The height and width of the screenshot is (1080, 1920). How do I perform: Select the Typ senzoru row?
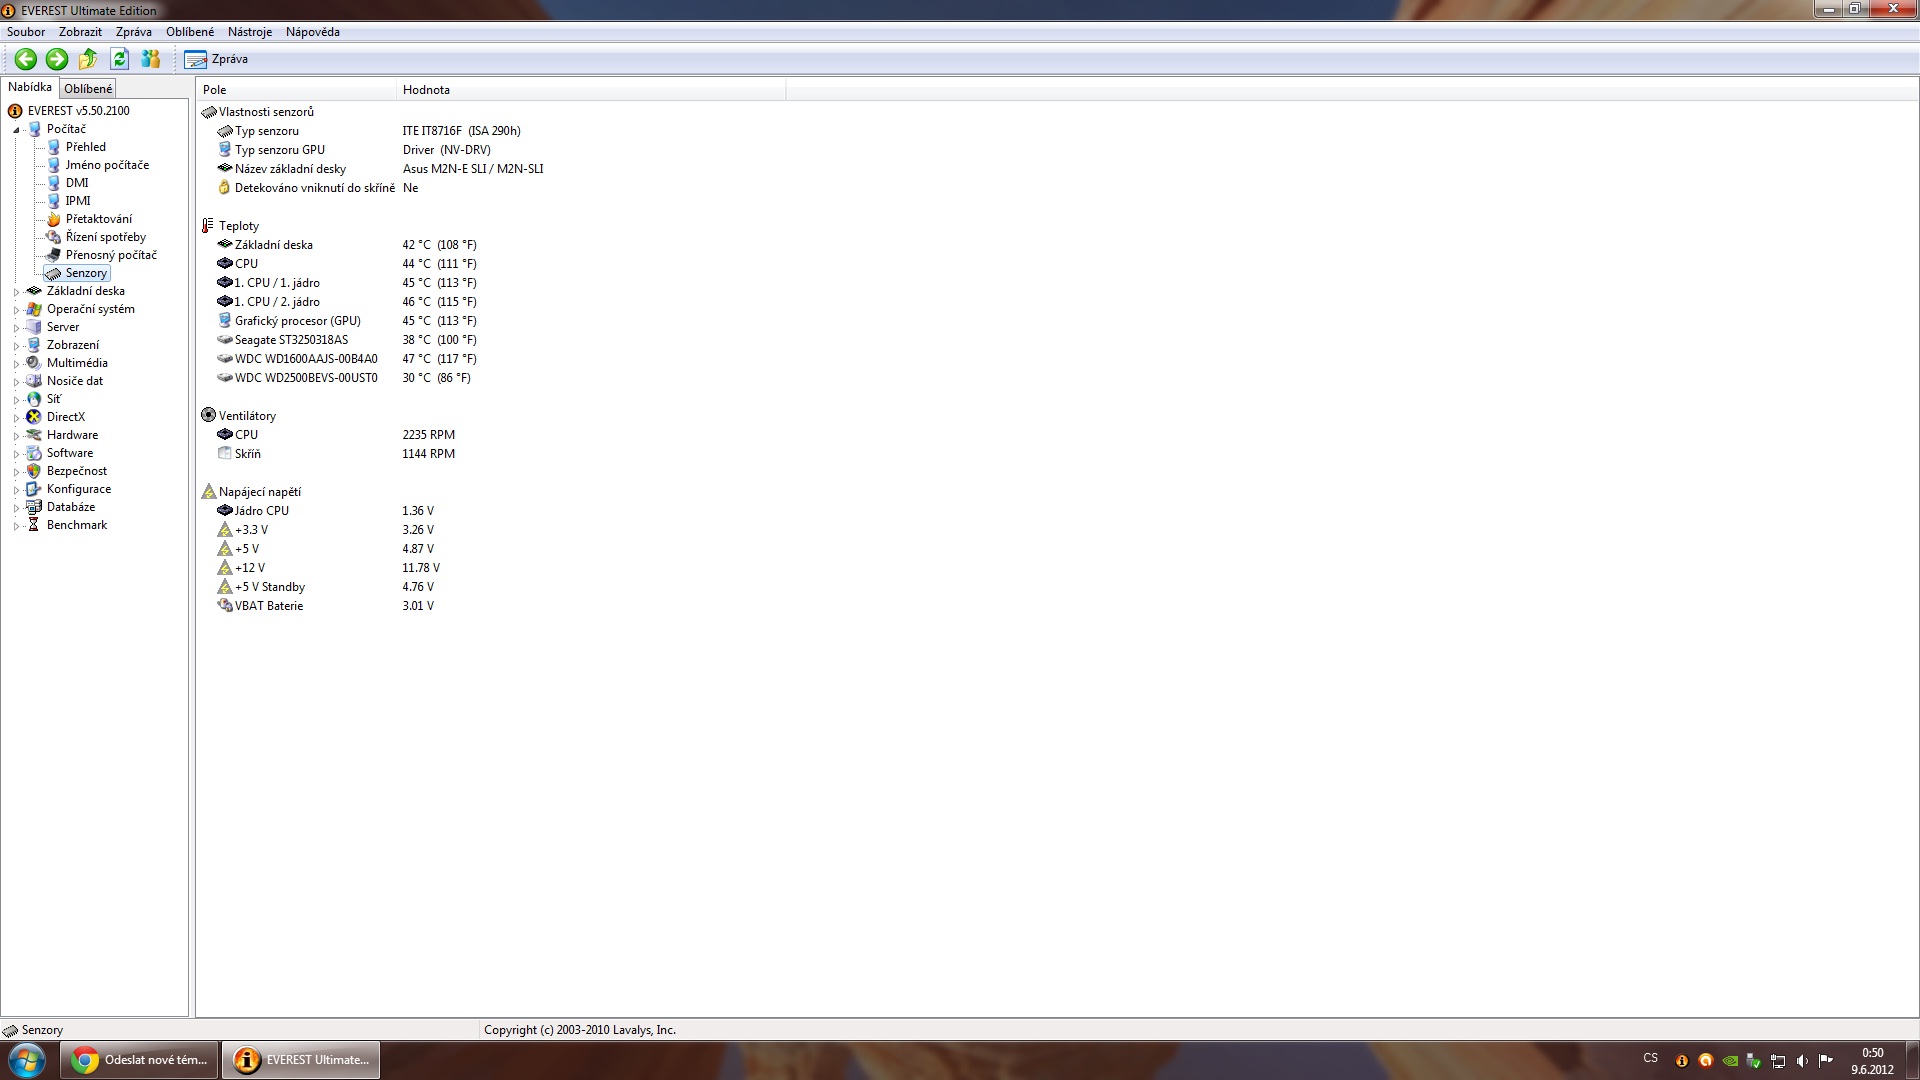point(370,131)
